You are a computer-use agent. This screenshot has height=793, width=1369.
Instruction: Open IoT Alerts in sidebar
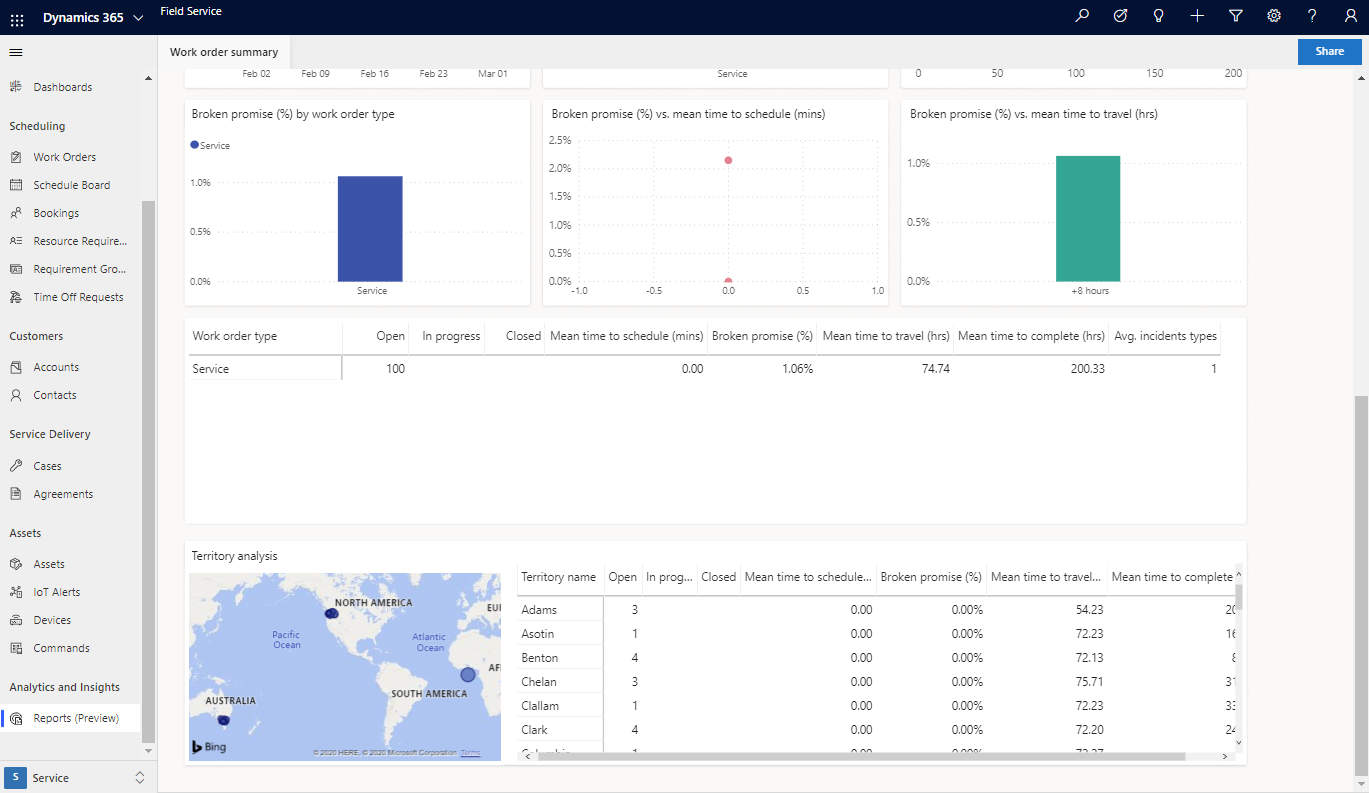click(57, 592)
